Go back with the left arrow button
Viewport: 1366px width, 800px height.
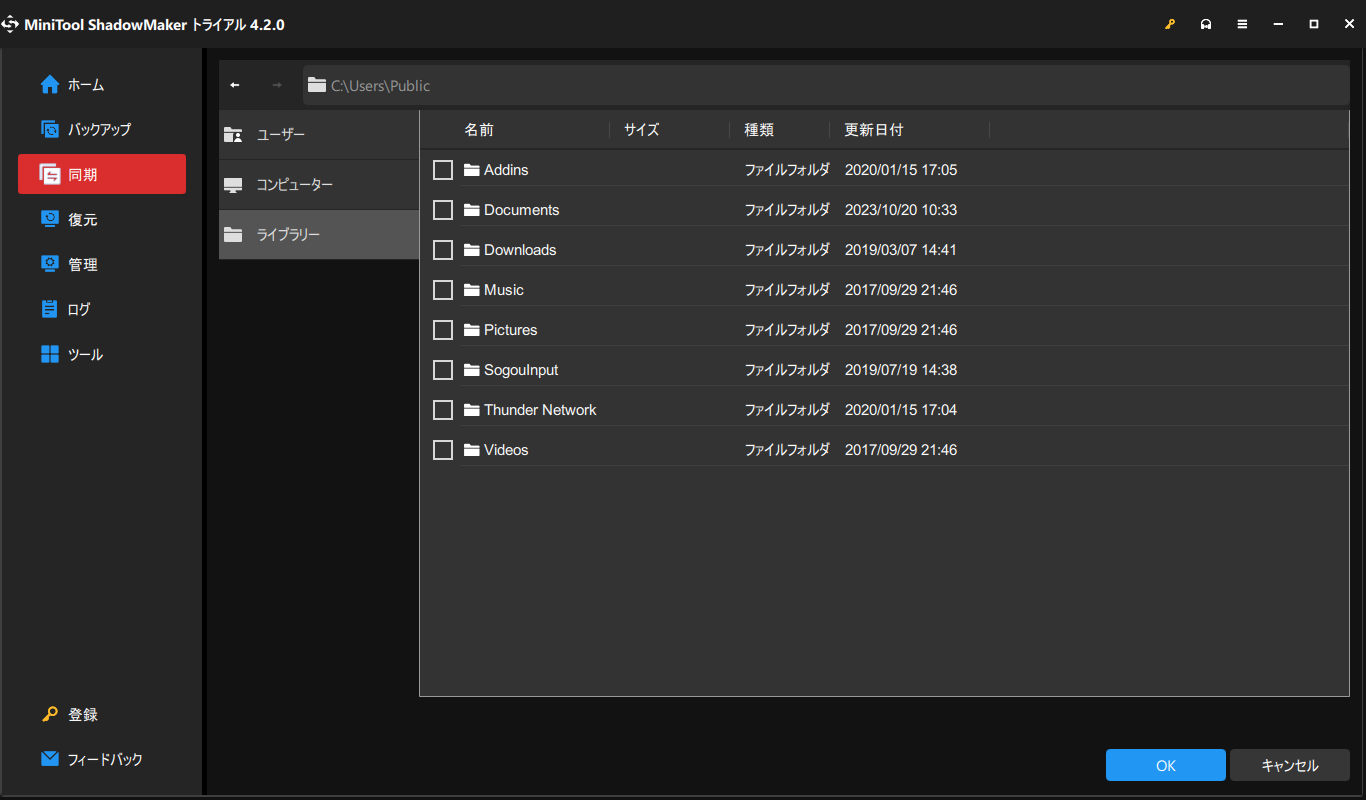[235, 85]
